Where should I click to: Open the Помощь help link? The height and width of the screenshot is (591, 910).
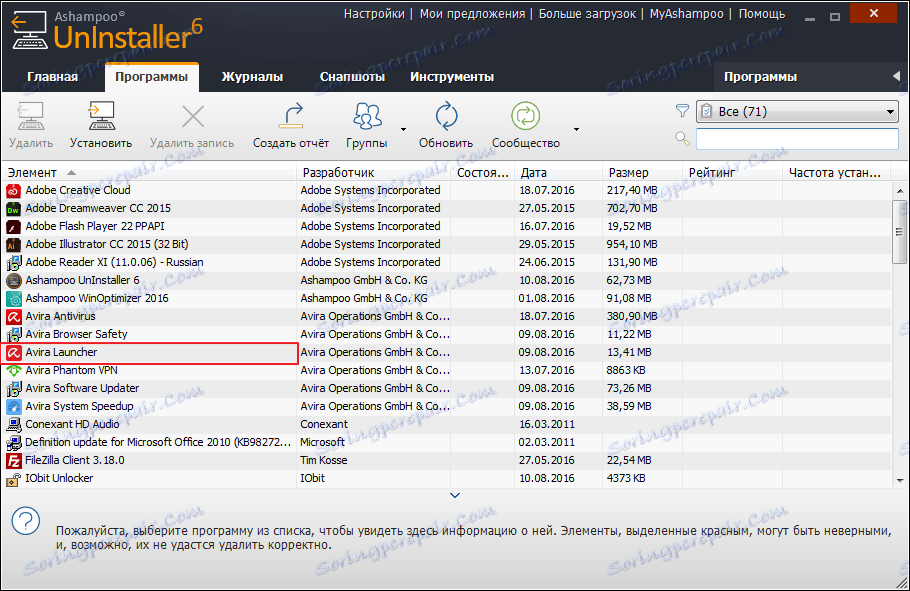coord(761,13)
